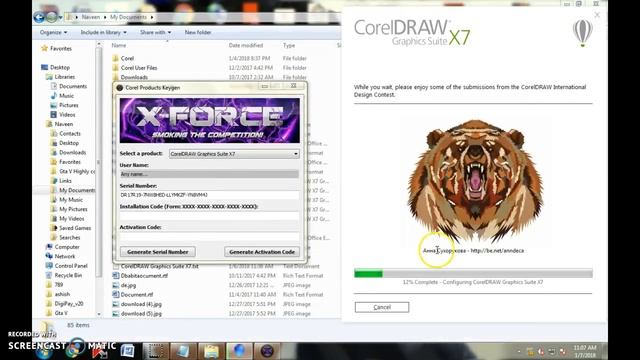Click the Generate Serial Number button
The image size is (640, 360).
coord(158,252)
